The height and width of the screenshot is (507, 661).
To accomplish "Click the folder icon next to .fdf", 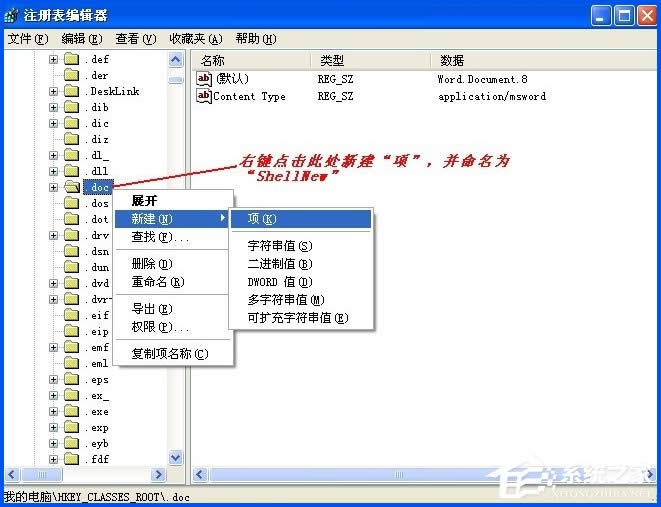I will pyautogui.click(x=71, y=459).
